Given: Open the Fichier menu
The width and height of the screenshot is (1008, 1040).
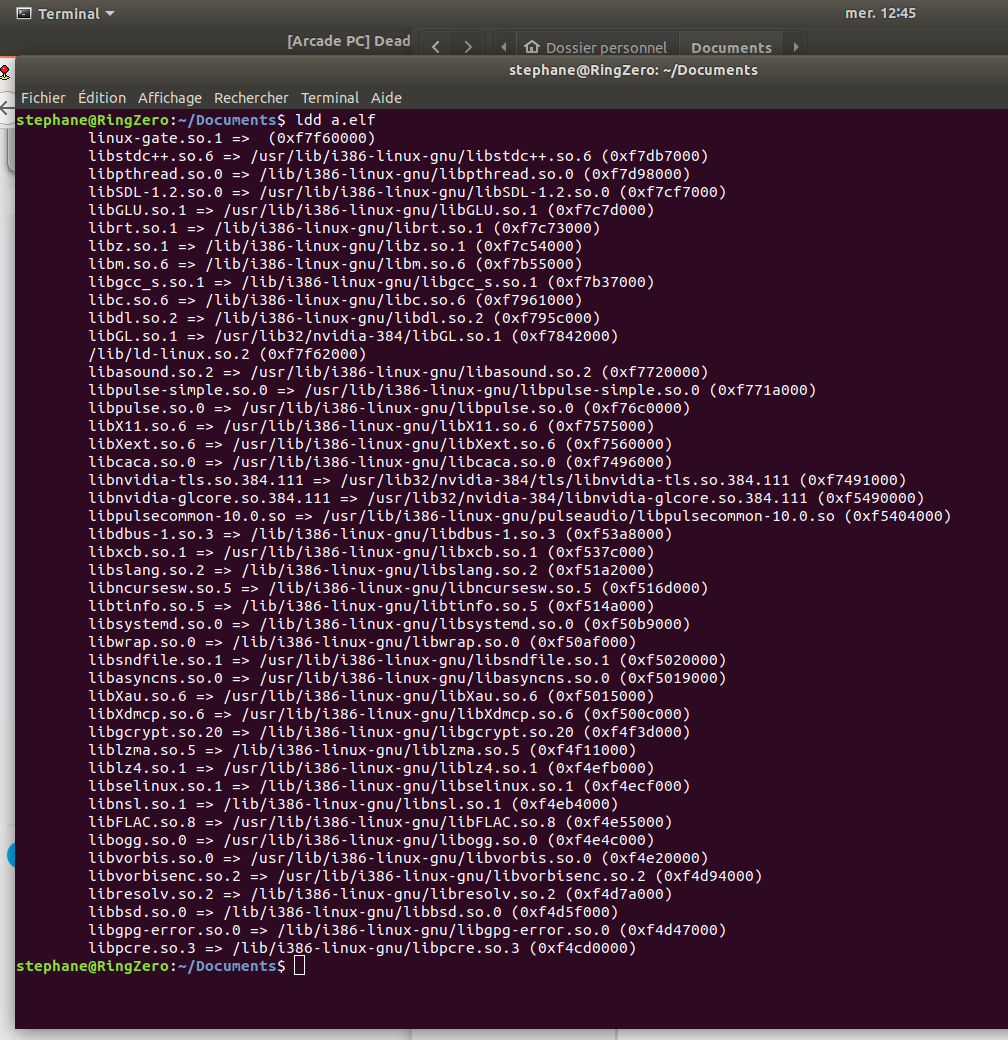Looking at the screenshot, I should (x=43, y=98).
